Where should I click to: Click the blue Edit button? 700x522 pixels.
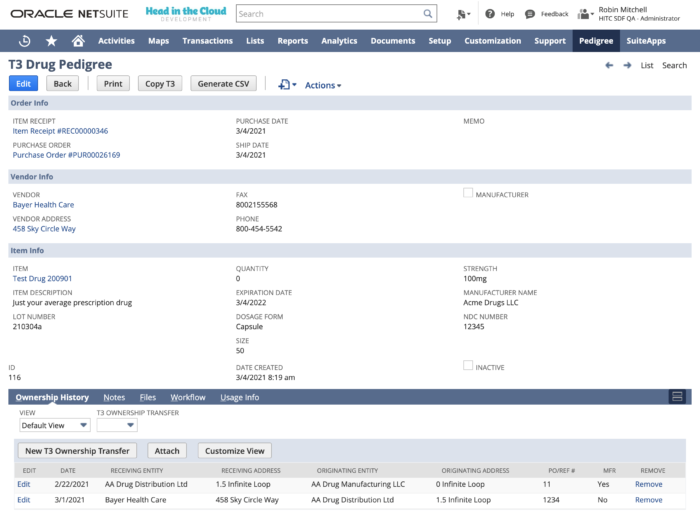[23, 84]
